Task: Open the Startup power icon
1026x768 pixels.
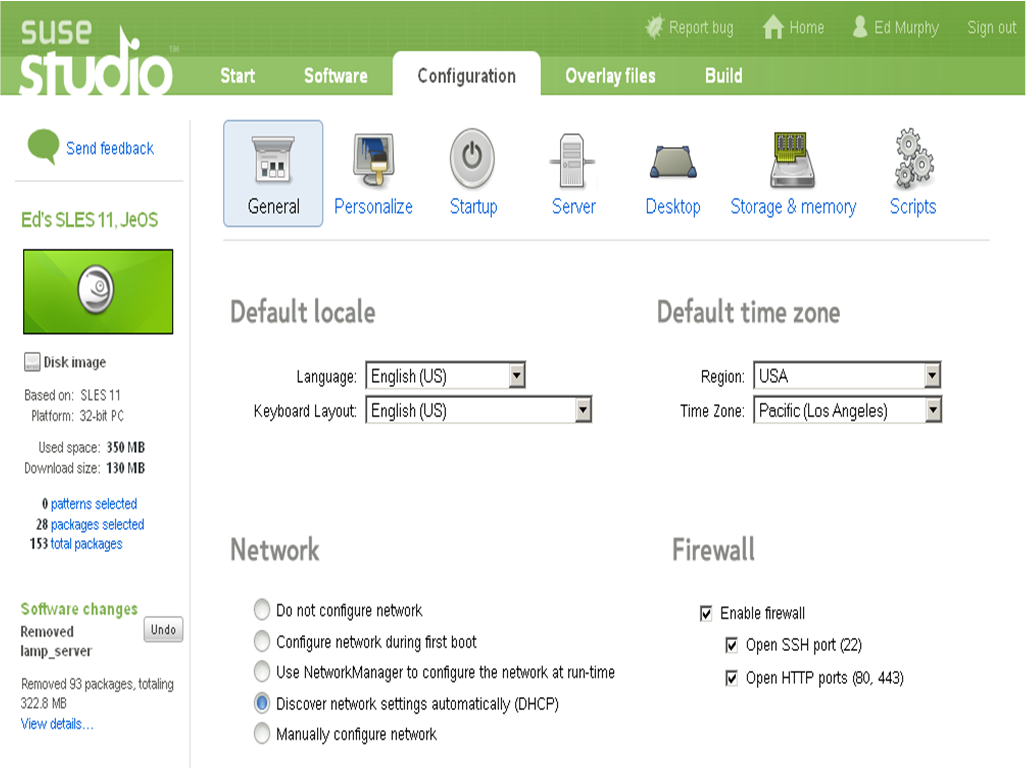Action: (x=472, y=158)
